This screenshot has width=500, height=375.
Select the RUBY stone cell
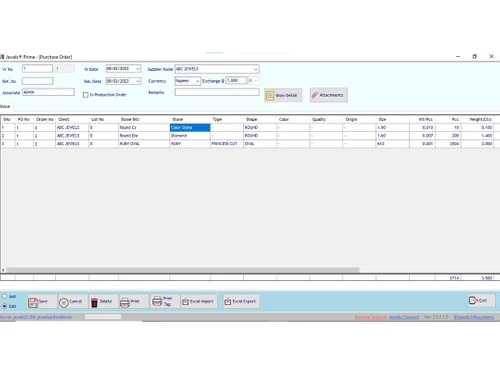(x=190, y=144)
